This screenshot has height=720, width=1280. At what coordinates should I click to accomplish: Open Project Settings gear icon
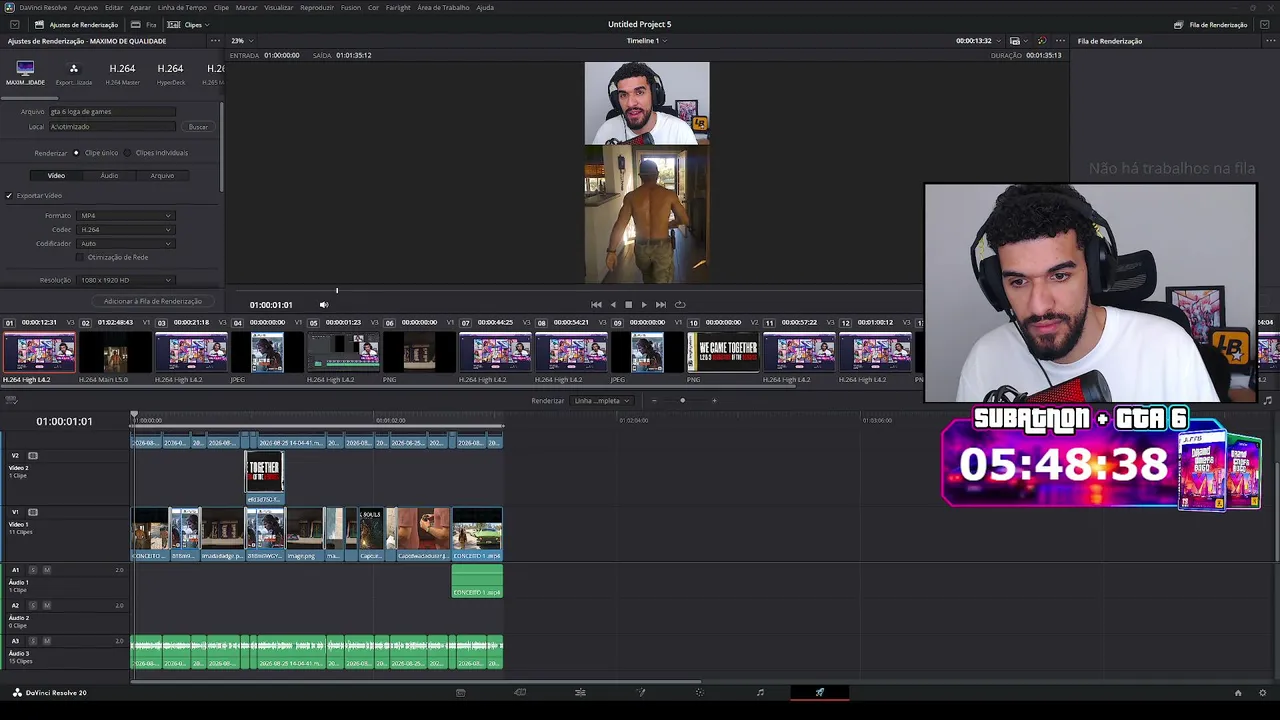pyautogui.click(x=1263, y=693)
